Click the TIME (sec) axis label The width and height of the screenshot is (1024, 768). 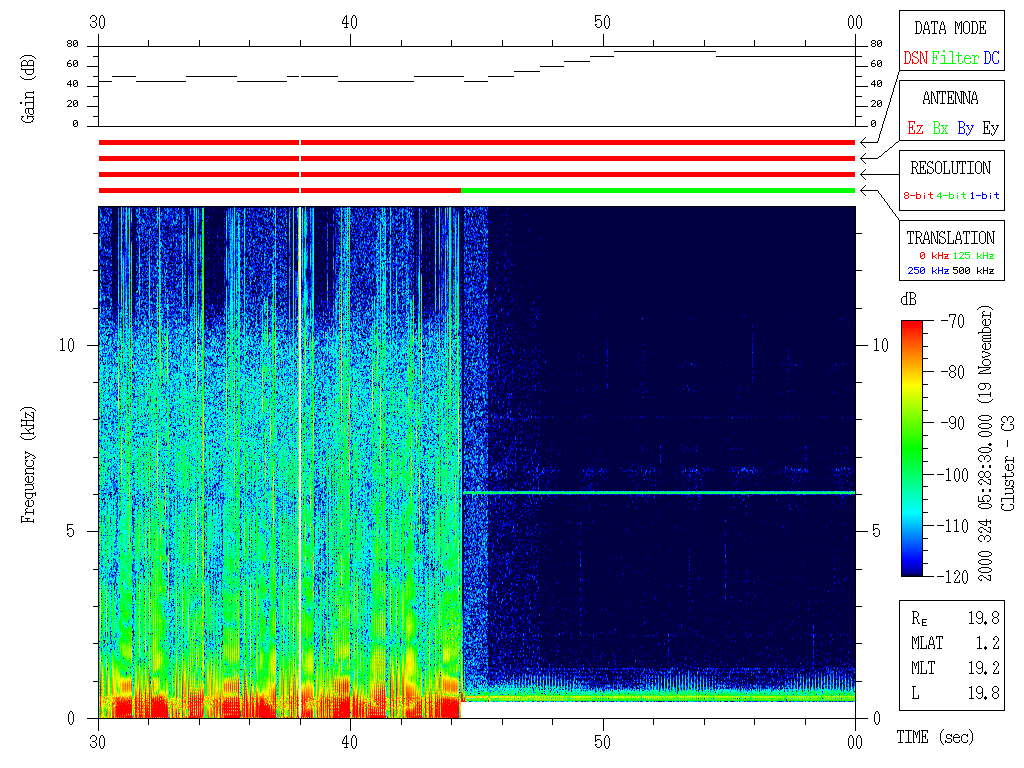(x=933, y=737)
